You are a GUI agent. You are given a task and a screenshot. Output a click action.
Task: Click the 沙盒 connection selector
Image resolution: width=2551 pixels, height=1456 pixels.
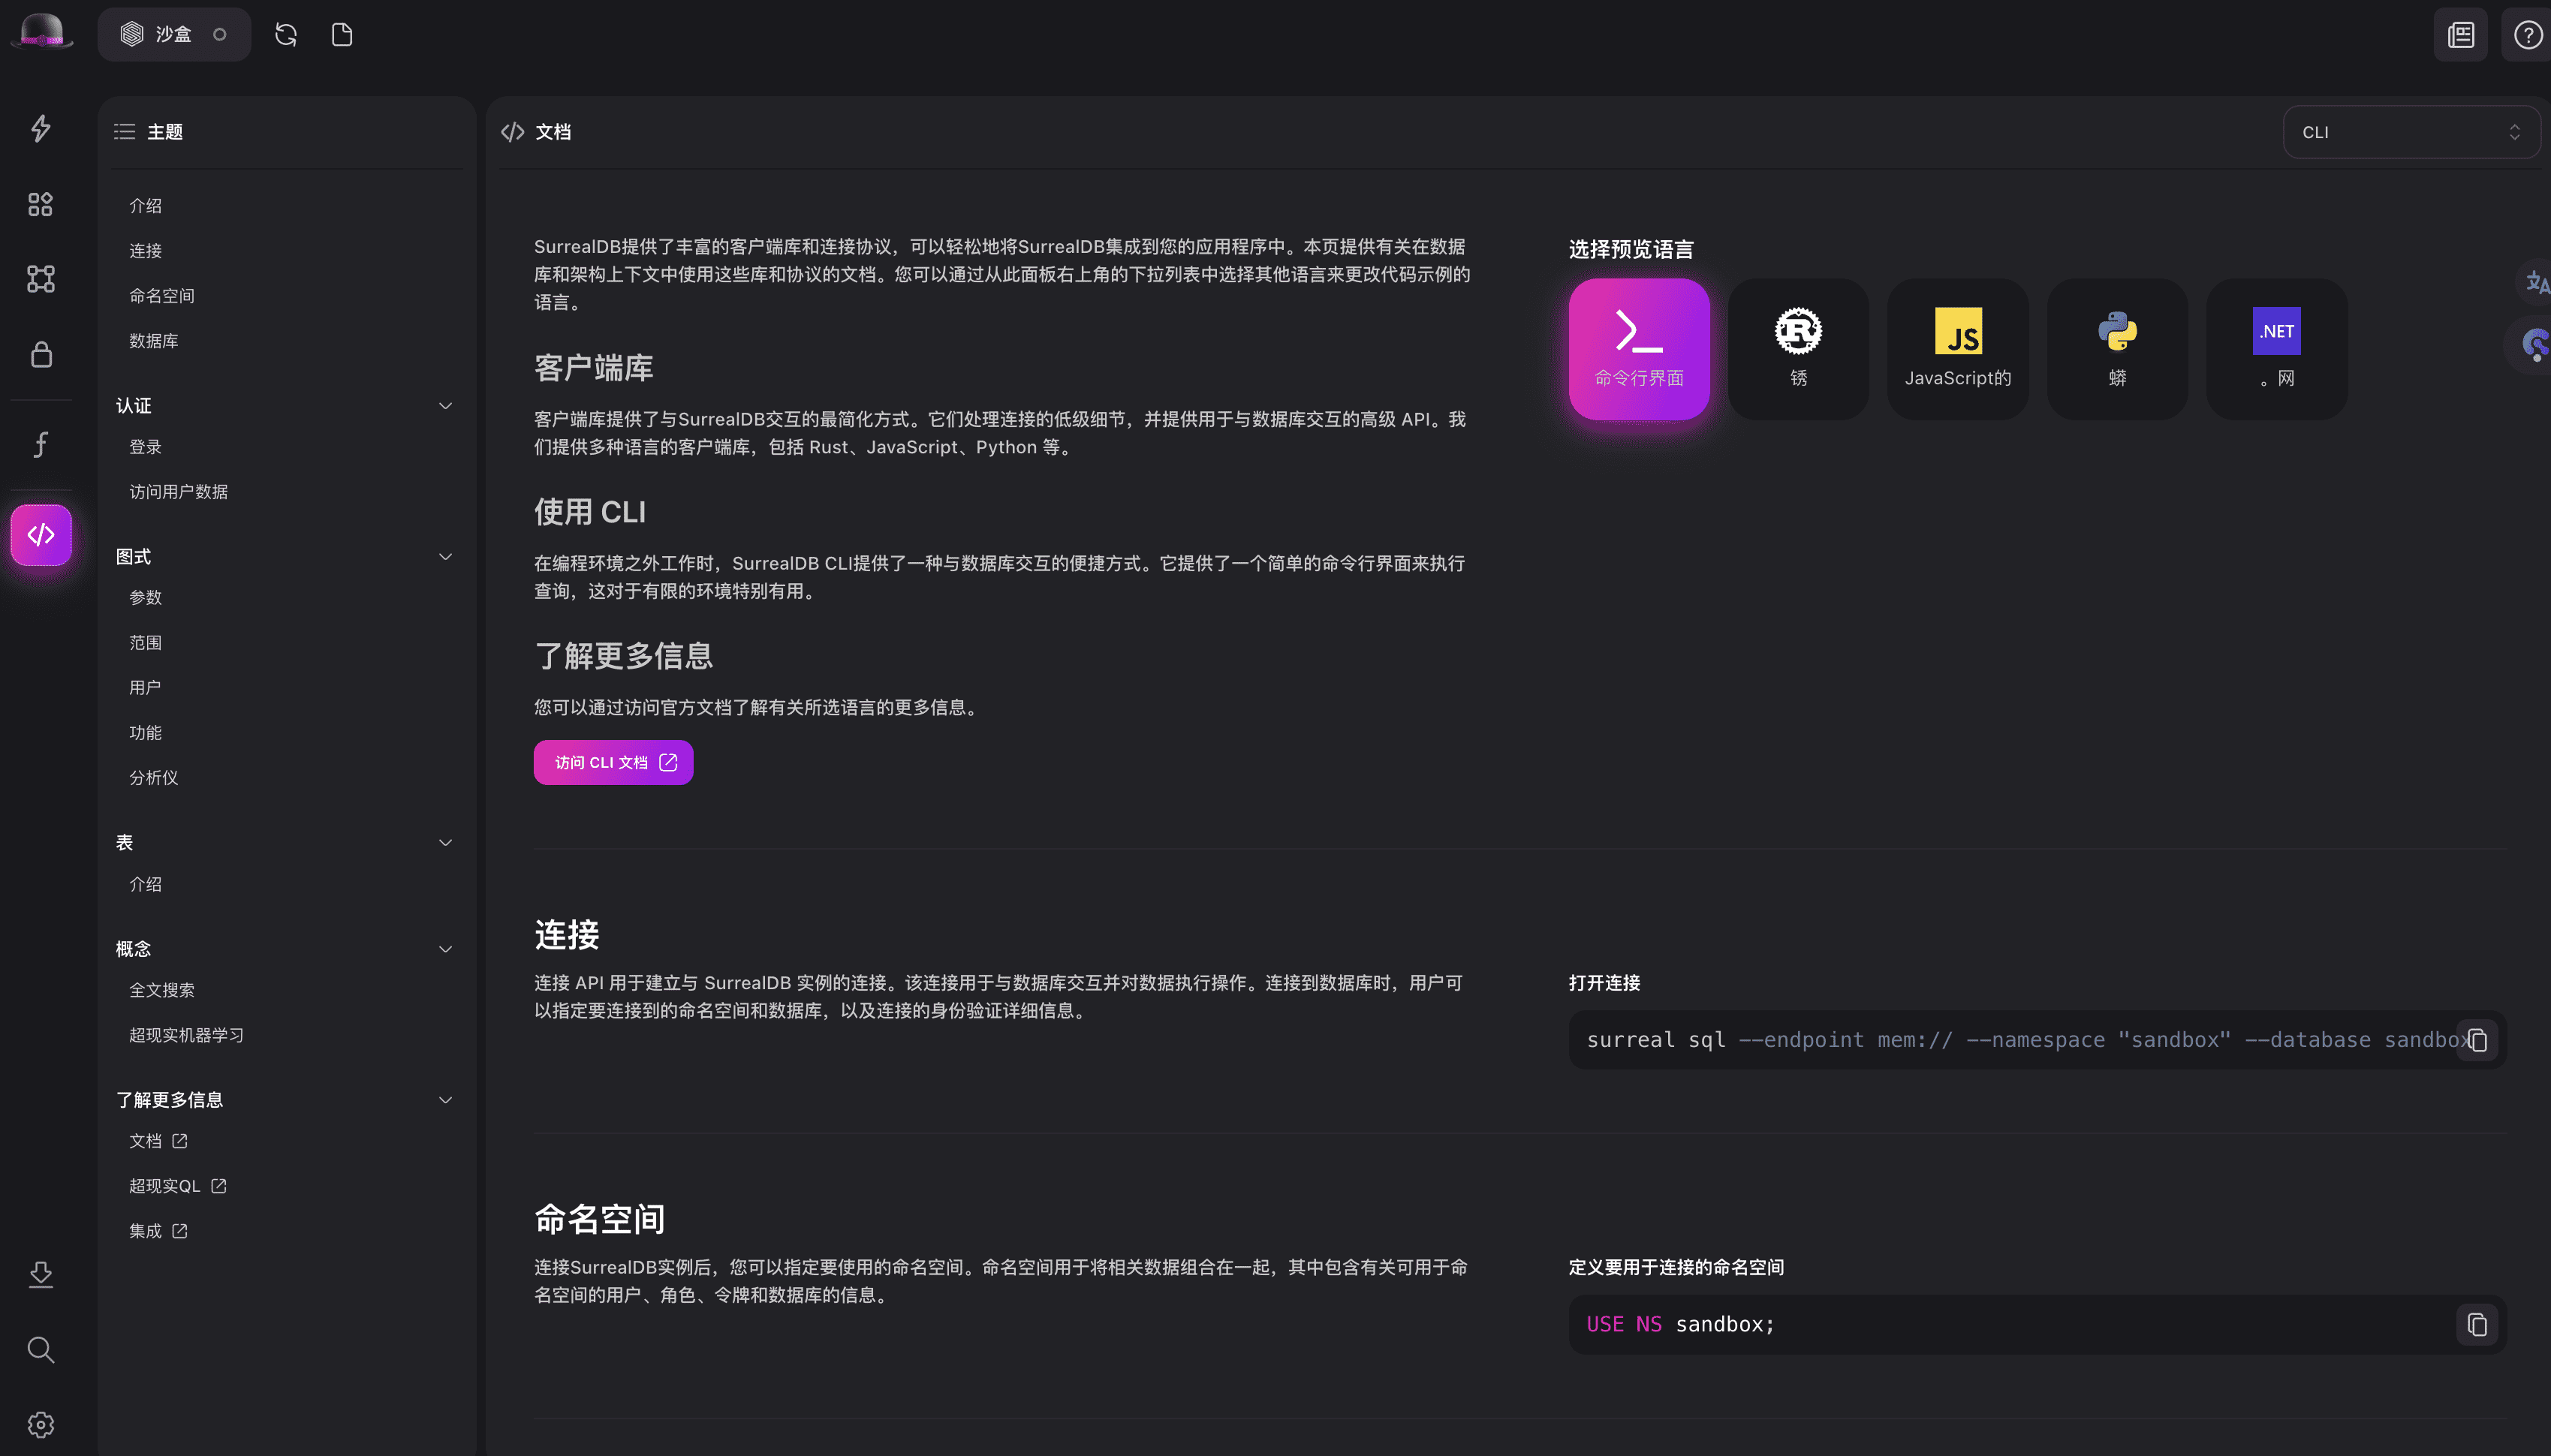(174, 34)
